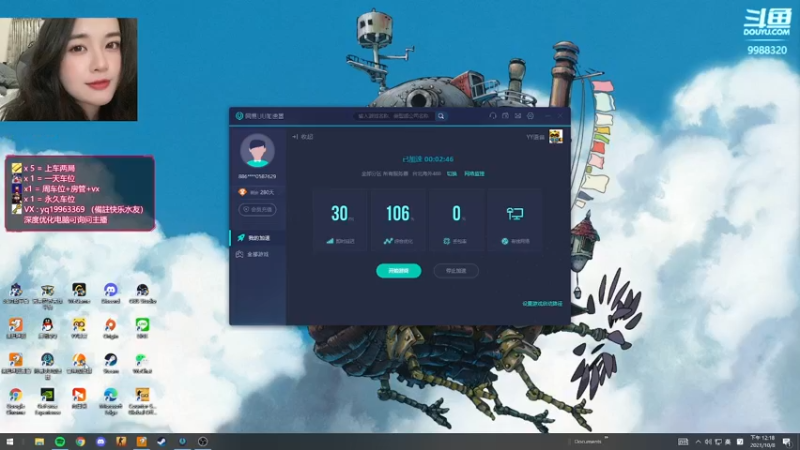Click the 会员充值 recharge button
Image resolution: width=800 pixels, height=450 pixels.
(258, 209)
